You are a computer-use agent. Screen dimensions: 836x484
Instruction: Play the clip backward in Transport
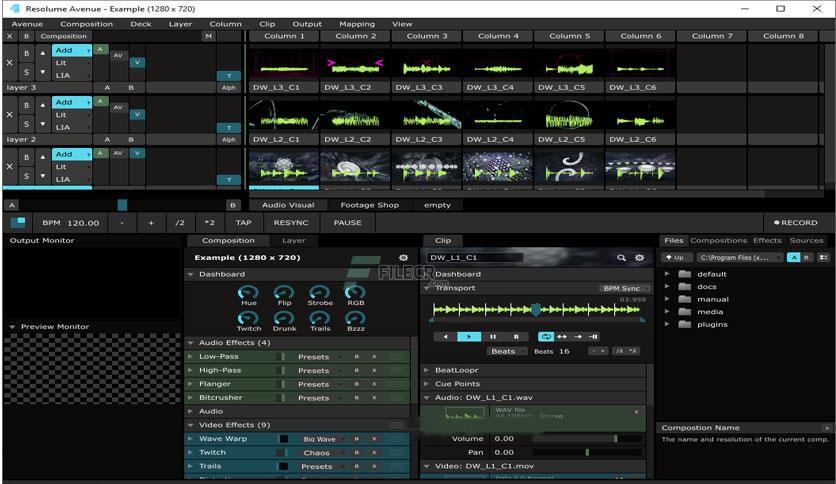point(446,336)
